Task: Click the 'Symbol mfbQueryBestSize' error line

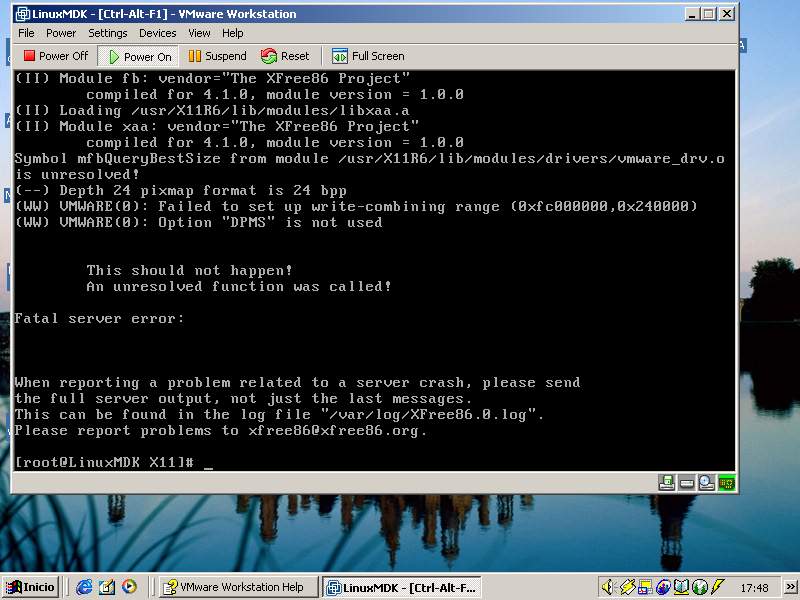Action: pos(369,159)
